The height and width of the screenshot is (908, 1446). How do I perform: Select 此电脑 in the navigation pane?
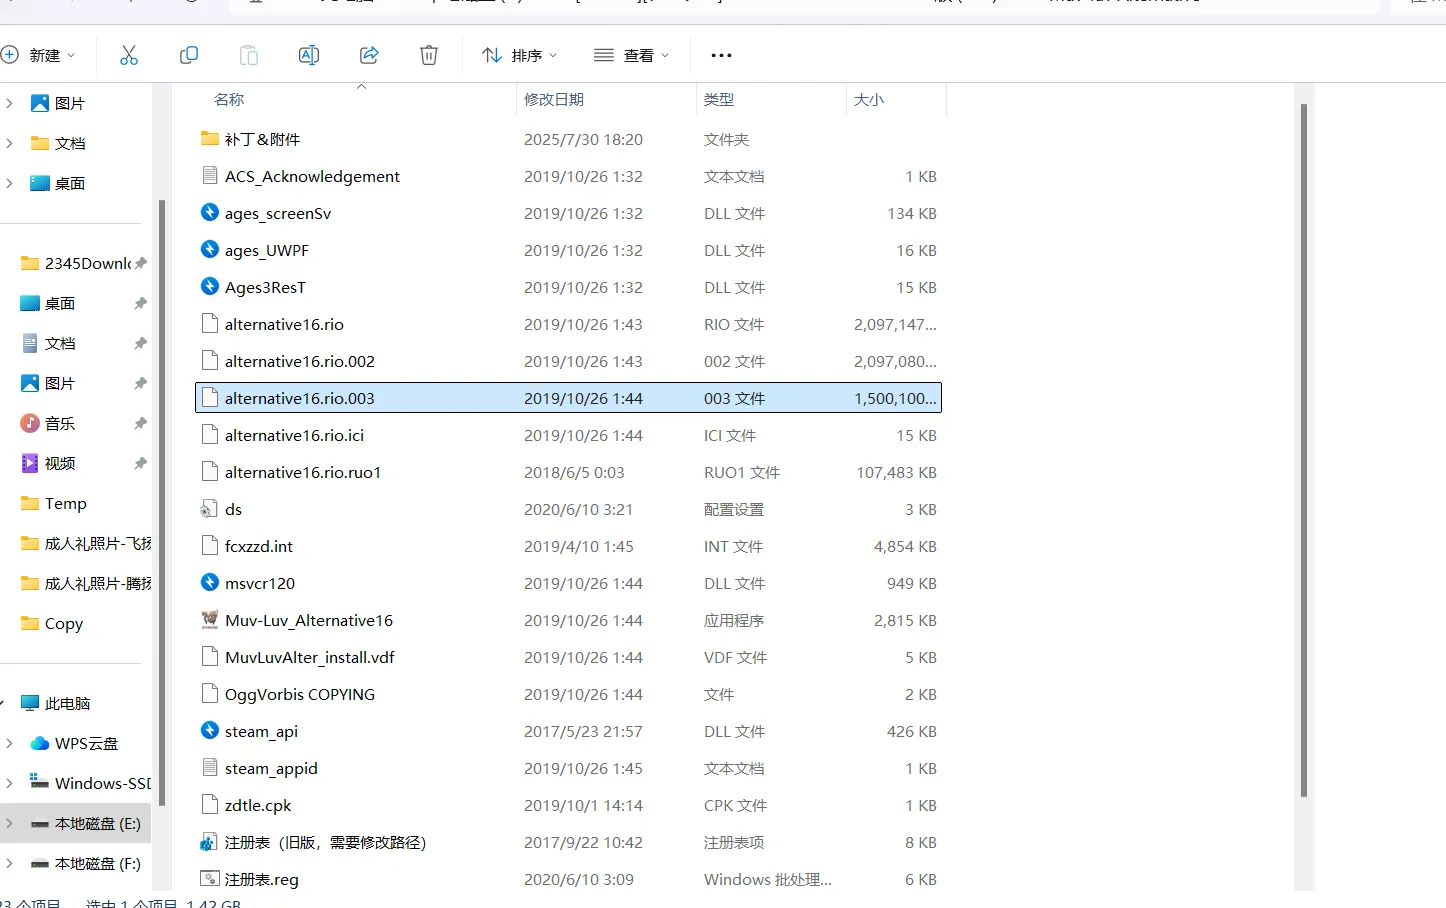[x=56, y=703]
